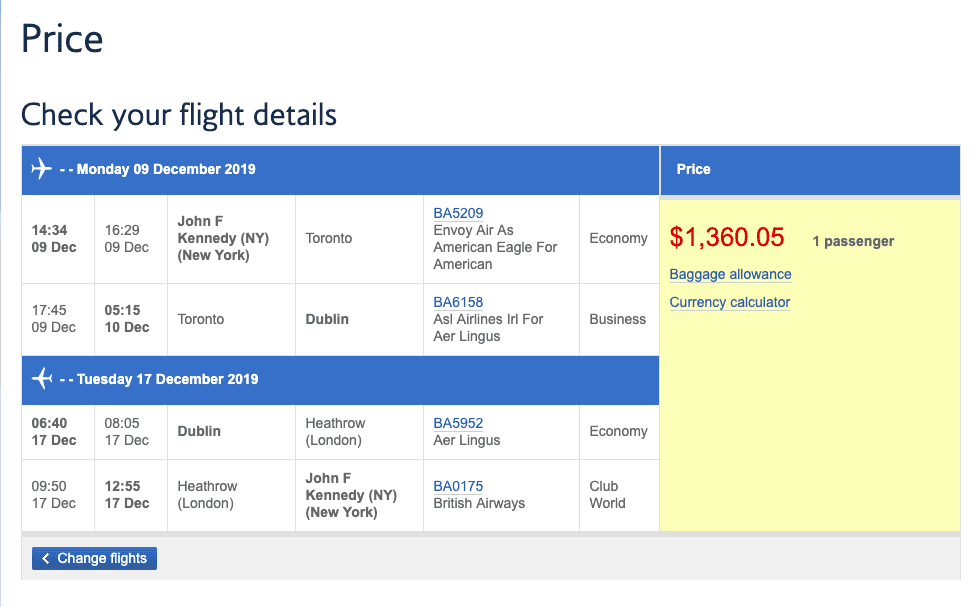The height and width of the screenshot is (607, 980).
Task: Open the Baggage allowance link
Action: (730, 274)
